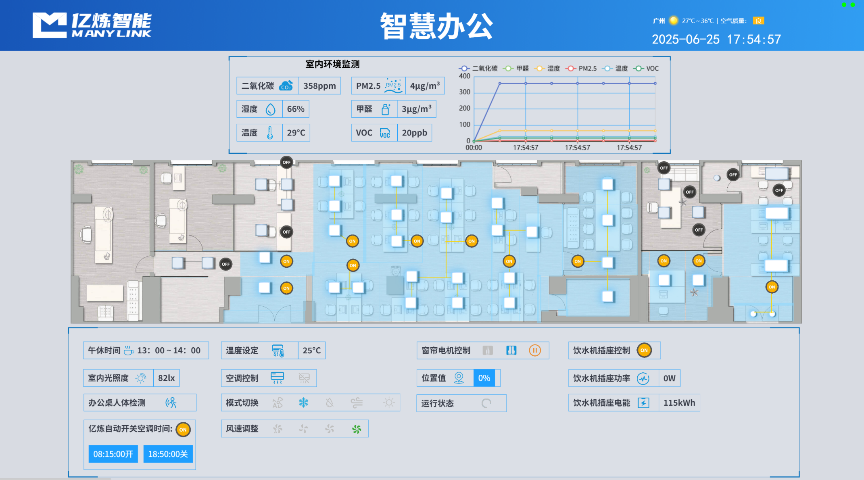Click the 室内光照度 light sensor icon
Image resolution: width=864 pixels, height=480 pixels.
[141, 377]
